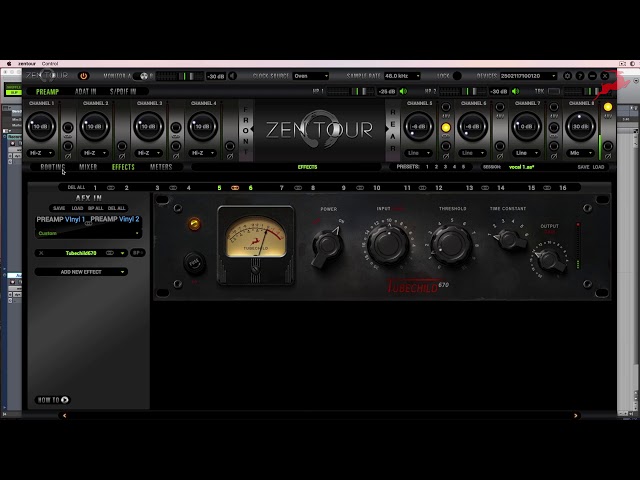The width and height of the screenshot is (640, 480).
Task: Remove Tubechild670 effect with the X icon
Action: coord(41,253)
